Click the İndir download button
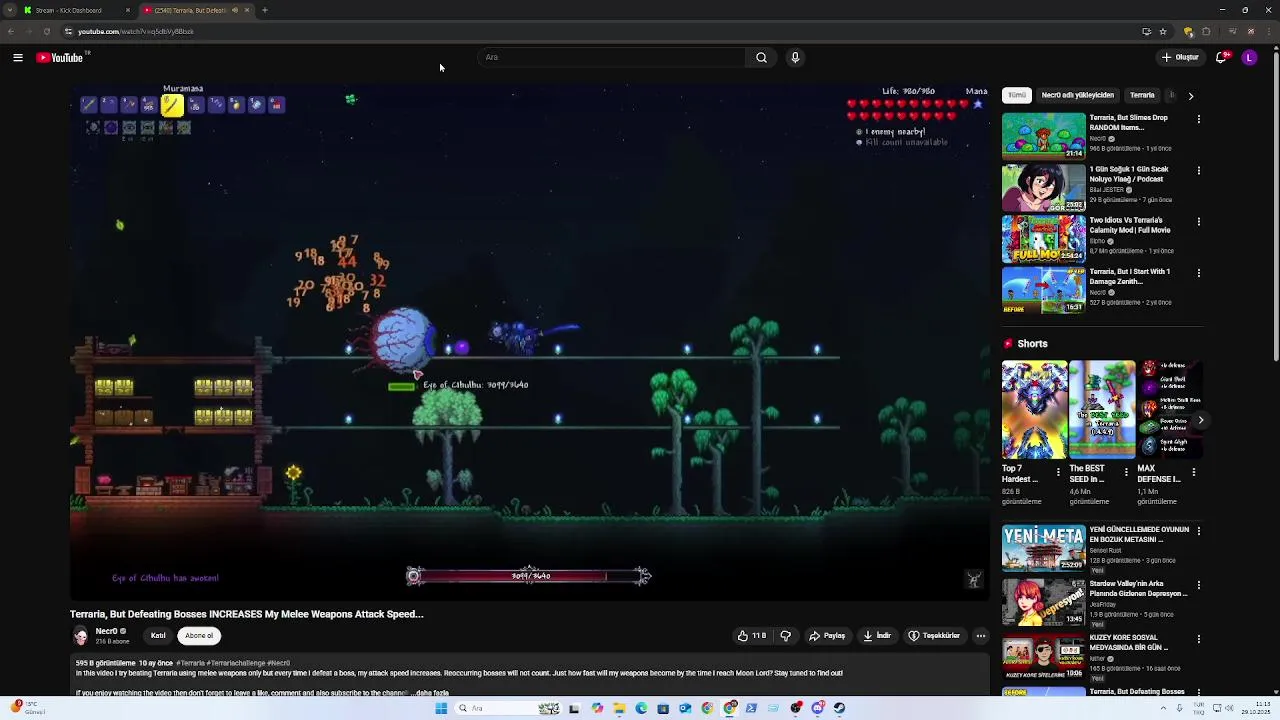The height and width of the screenshot is (720, 1280). coord(877,636)
